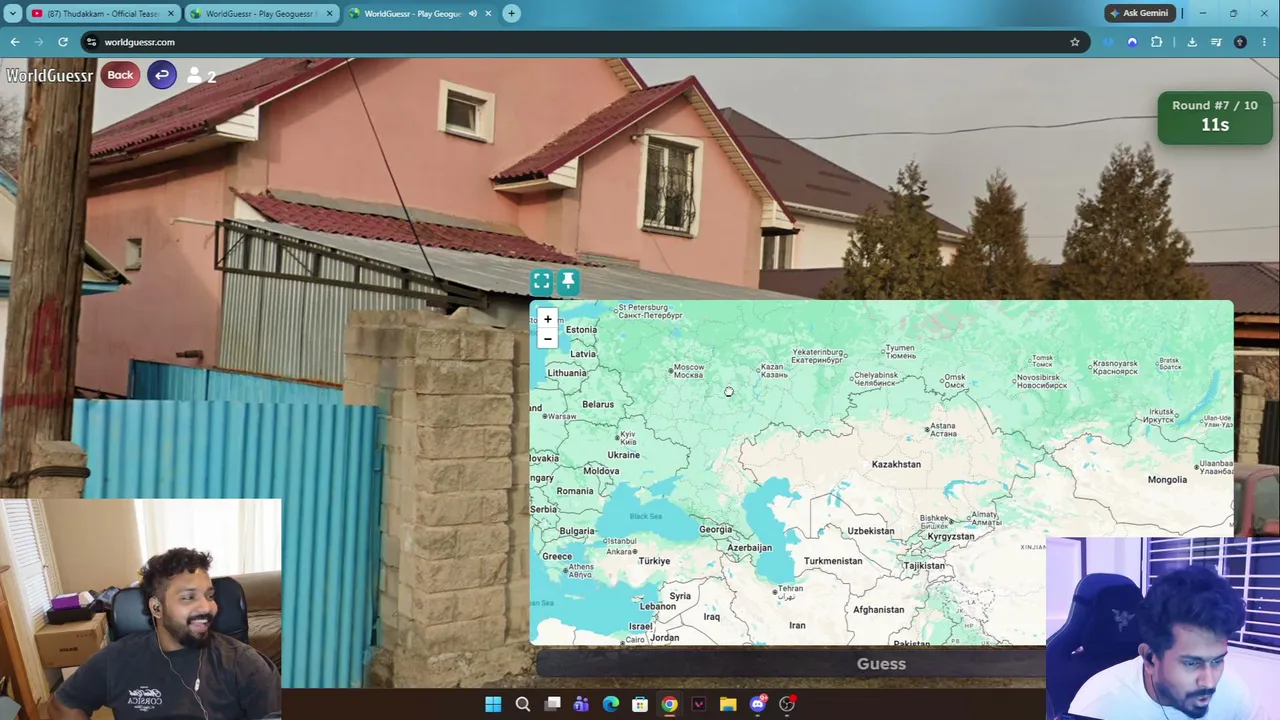1280x720 pixels.
Task: Click the red Back button
Action: tap(120, 75)
